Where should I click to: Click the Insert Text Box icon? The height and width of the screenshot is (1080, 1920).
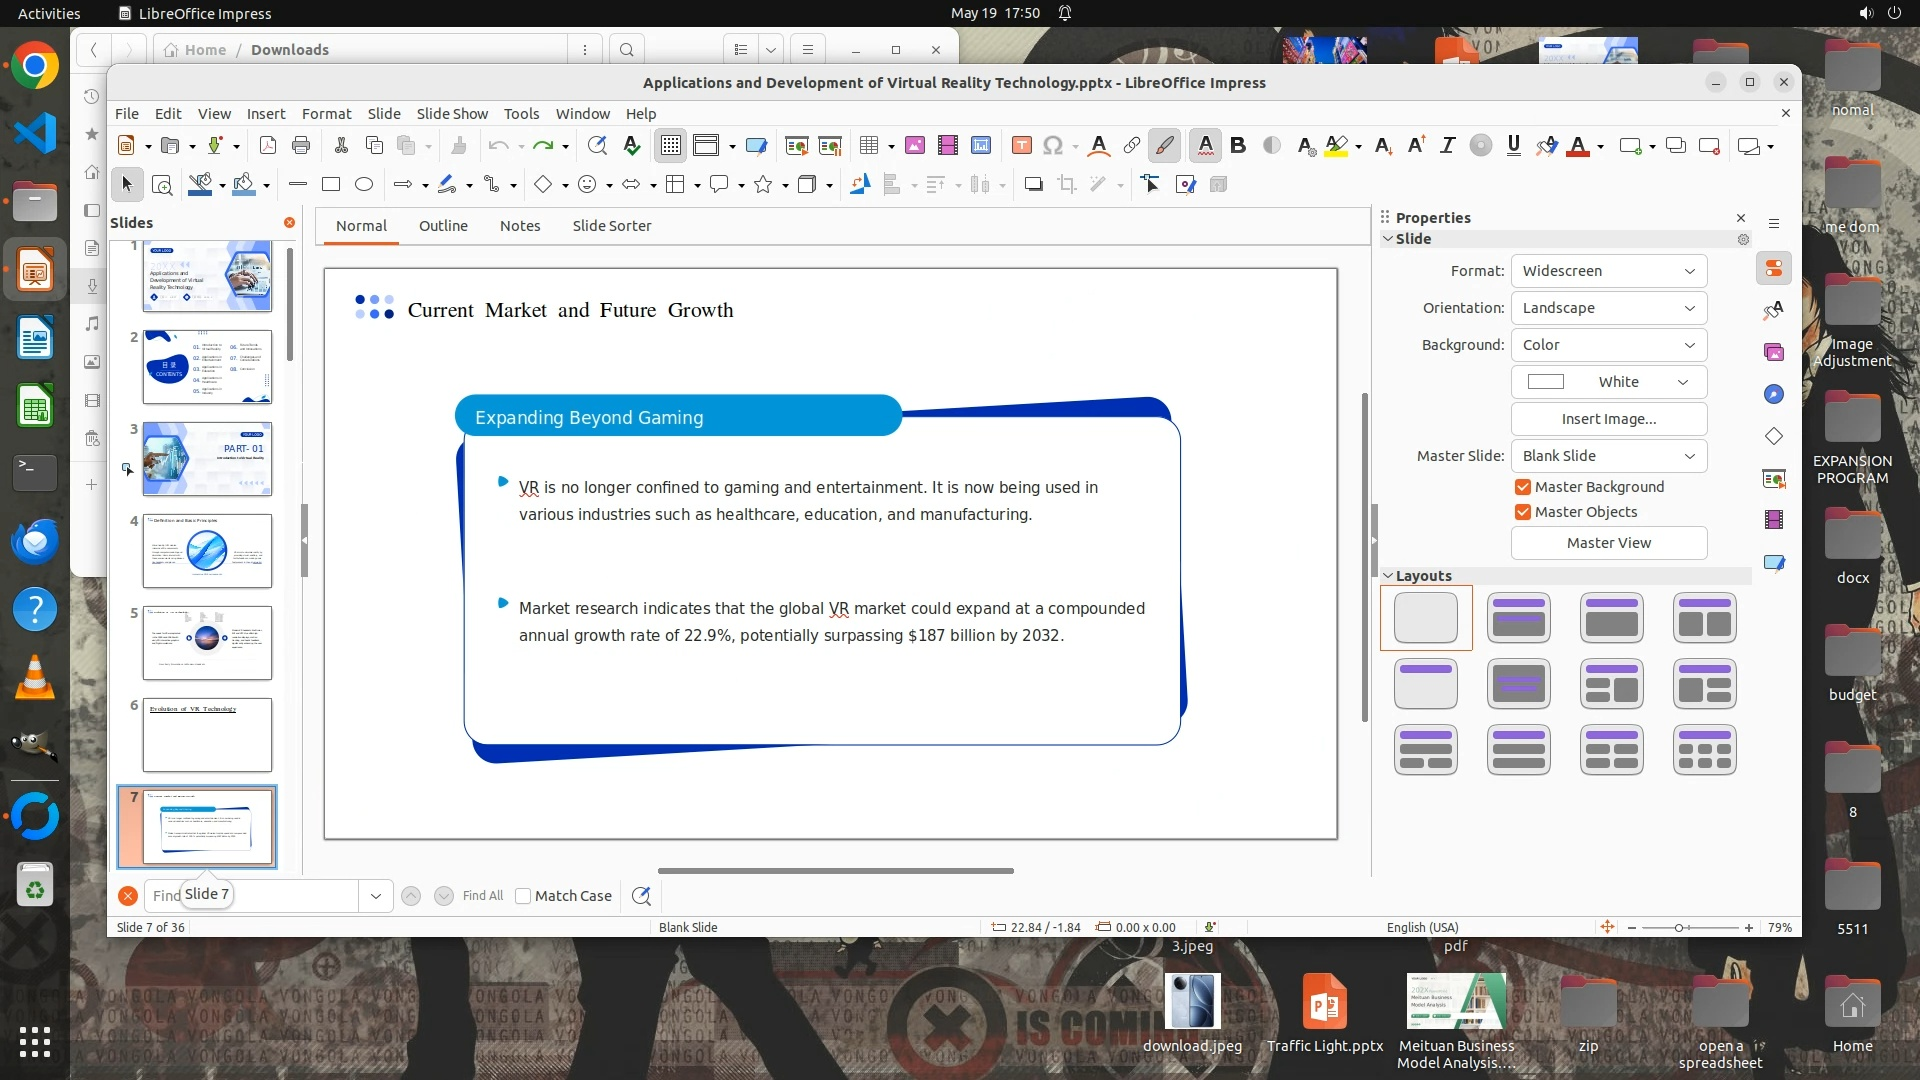point(1021,146)
